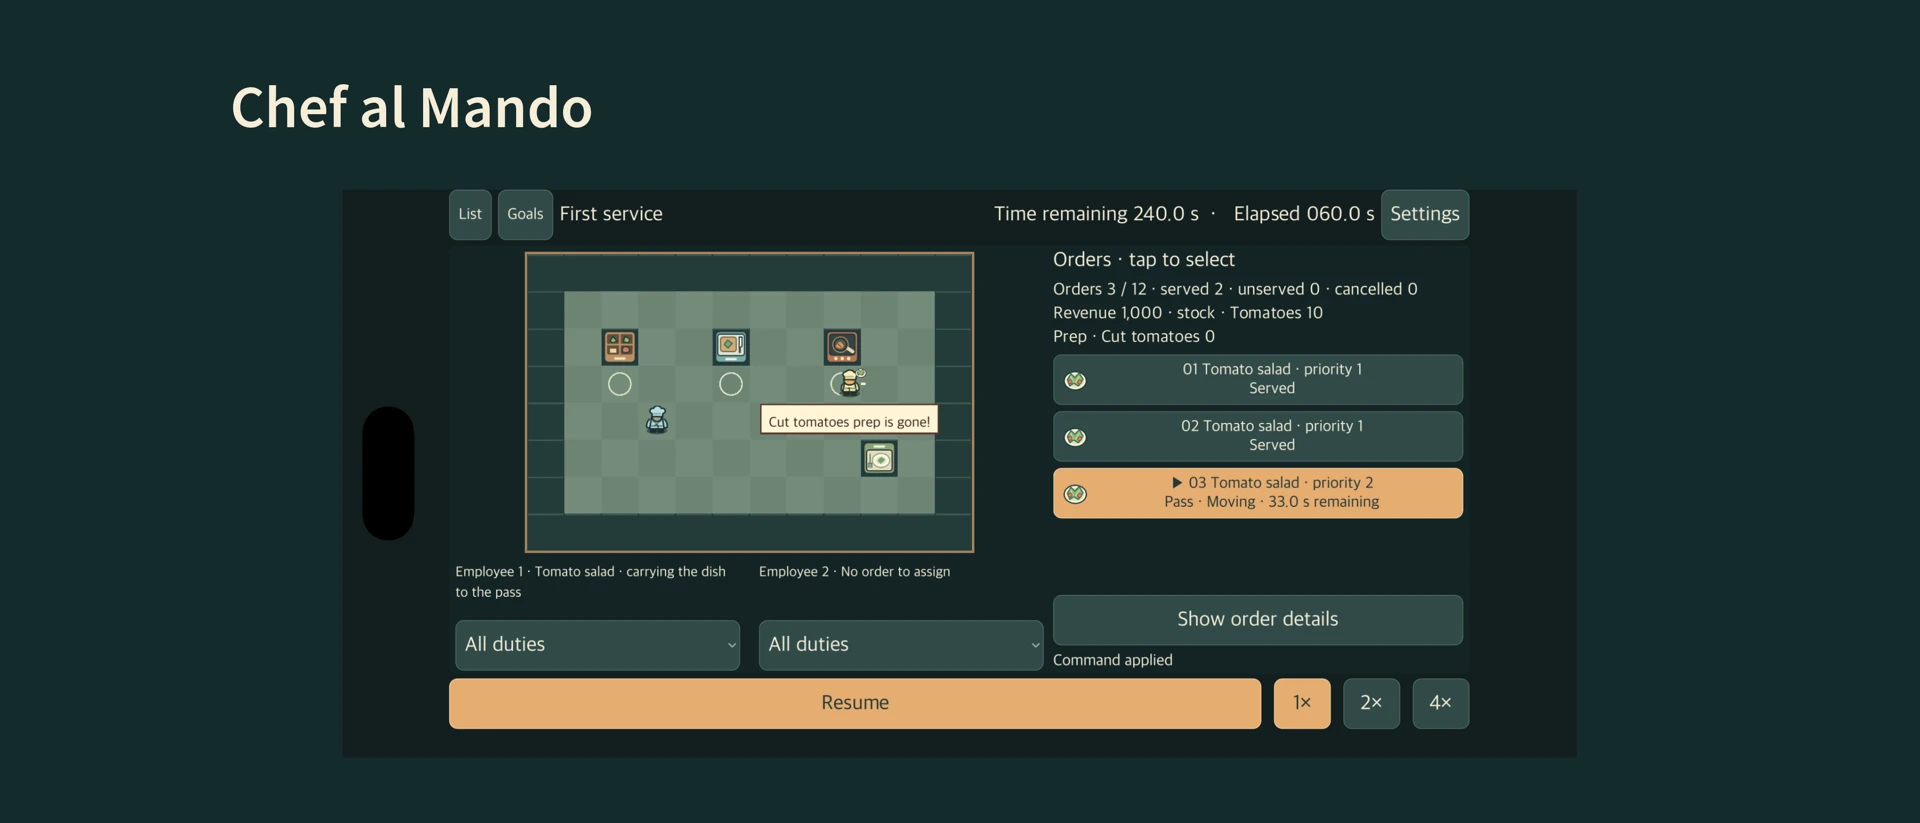Resume the paused game
The image size is (1920, 823).
(x=855, y=703)
